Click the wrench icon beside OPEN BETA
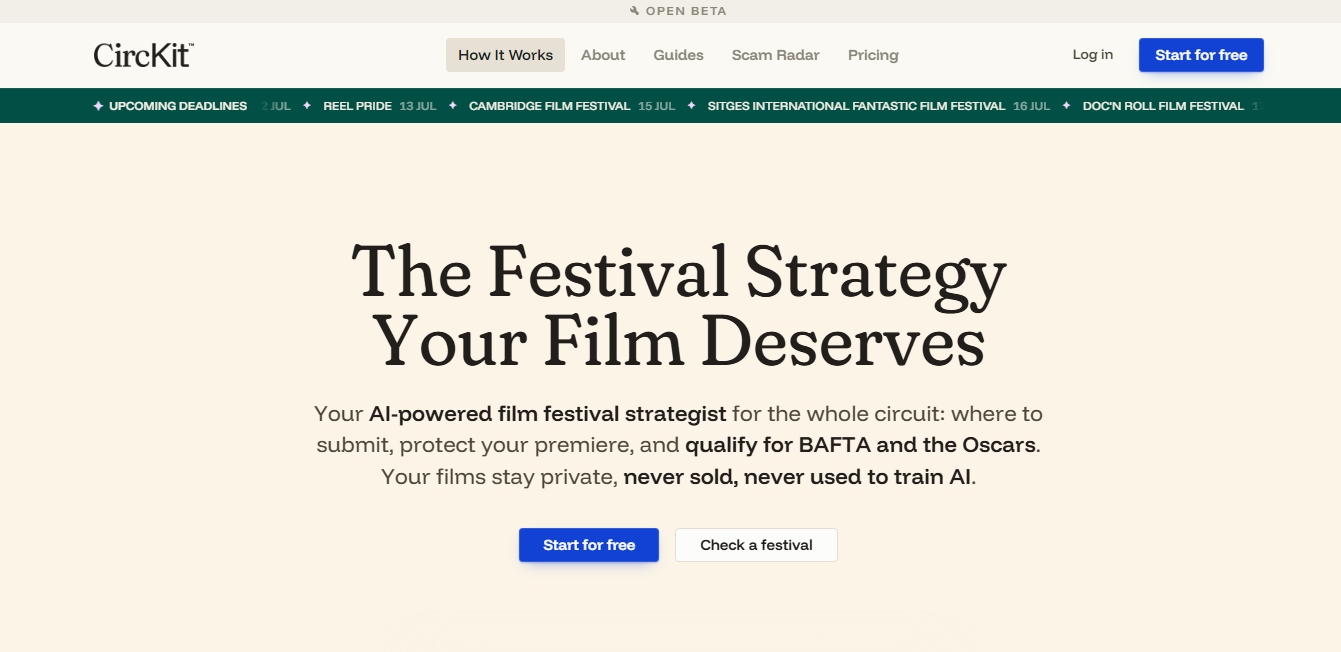This screenshot has height=652, width=1341. tap(634, 11)
